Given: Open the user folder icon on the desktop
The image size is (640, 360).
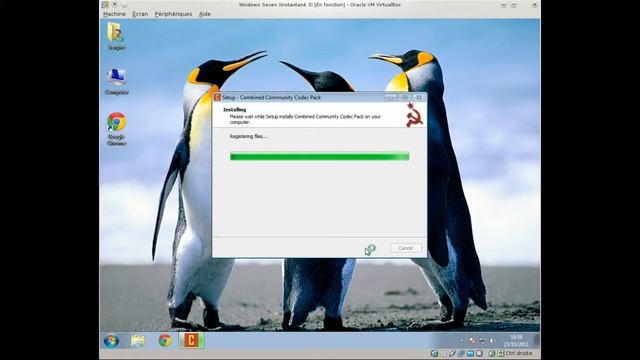Looking at the screenshot, I should 116,36.
